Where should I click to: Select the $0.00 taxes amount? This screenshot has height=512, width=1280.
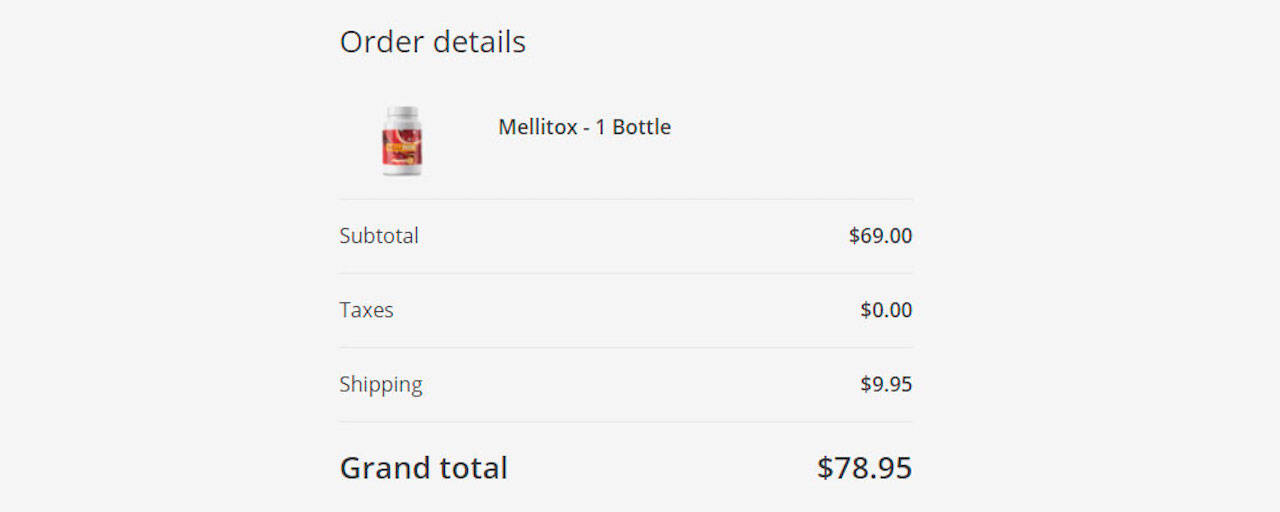click(x=886, y=310)
